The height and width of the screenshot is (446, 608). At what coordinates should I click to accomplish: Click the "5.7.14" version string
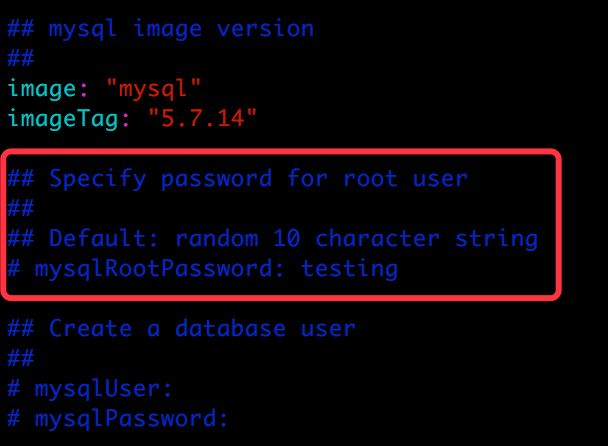[203, 118]
